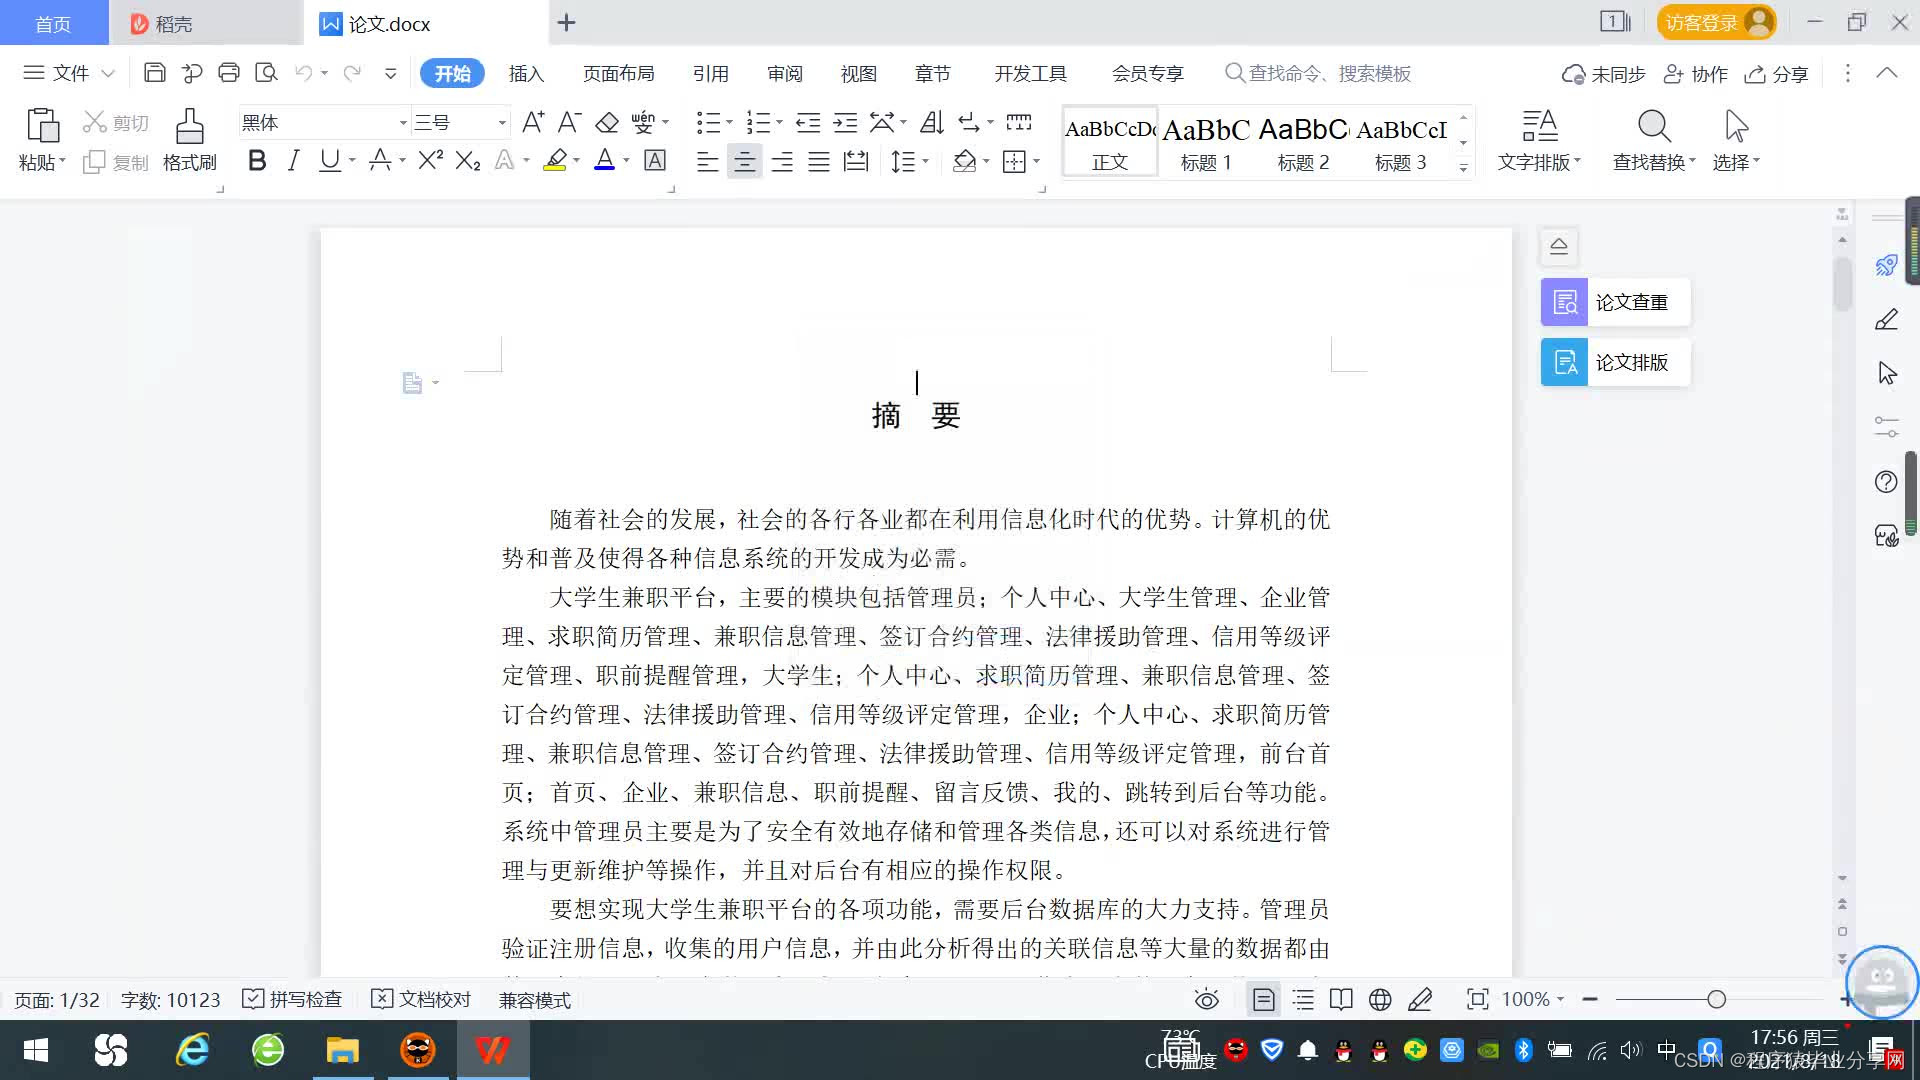Click the Save icon in quick toolbar
The height and width of the screenshot is (1080, 1920).
coord(154,73)
